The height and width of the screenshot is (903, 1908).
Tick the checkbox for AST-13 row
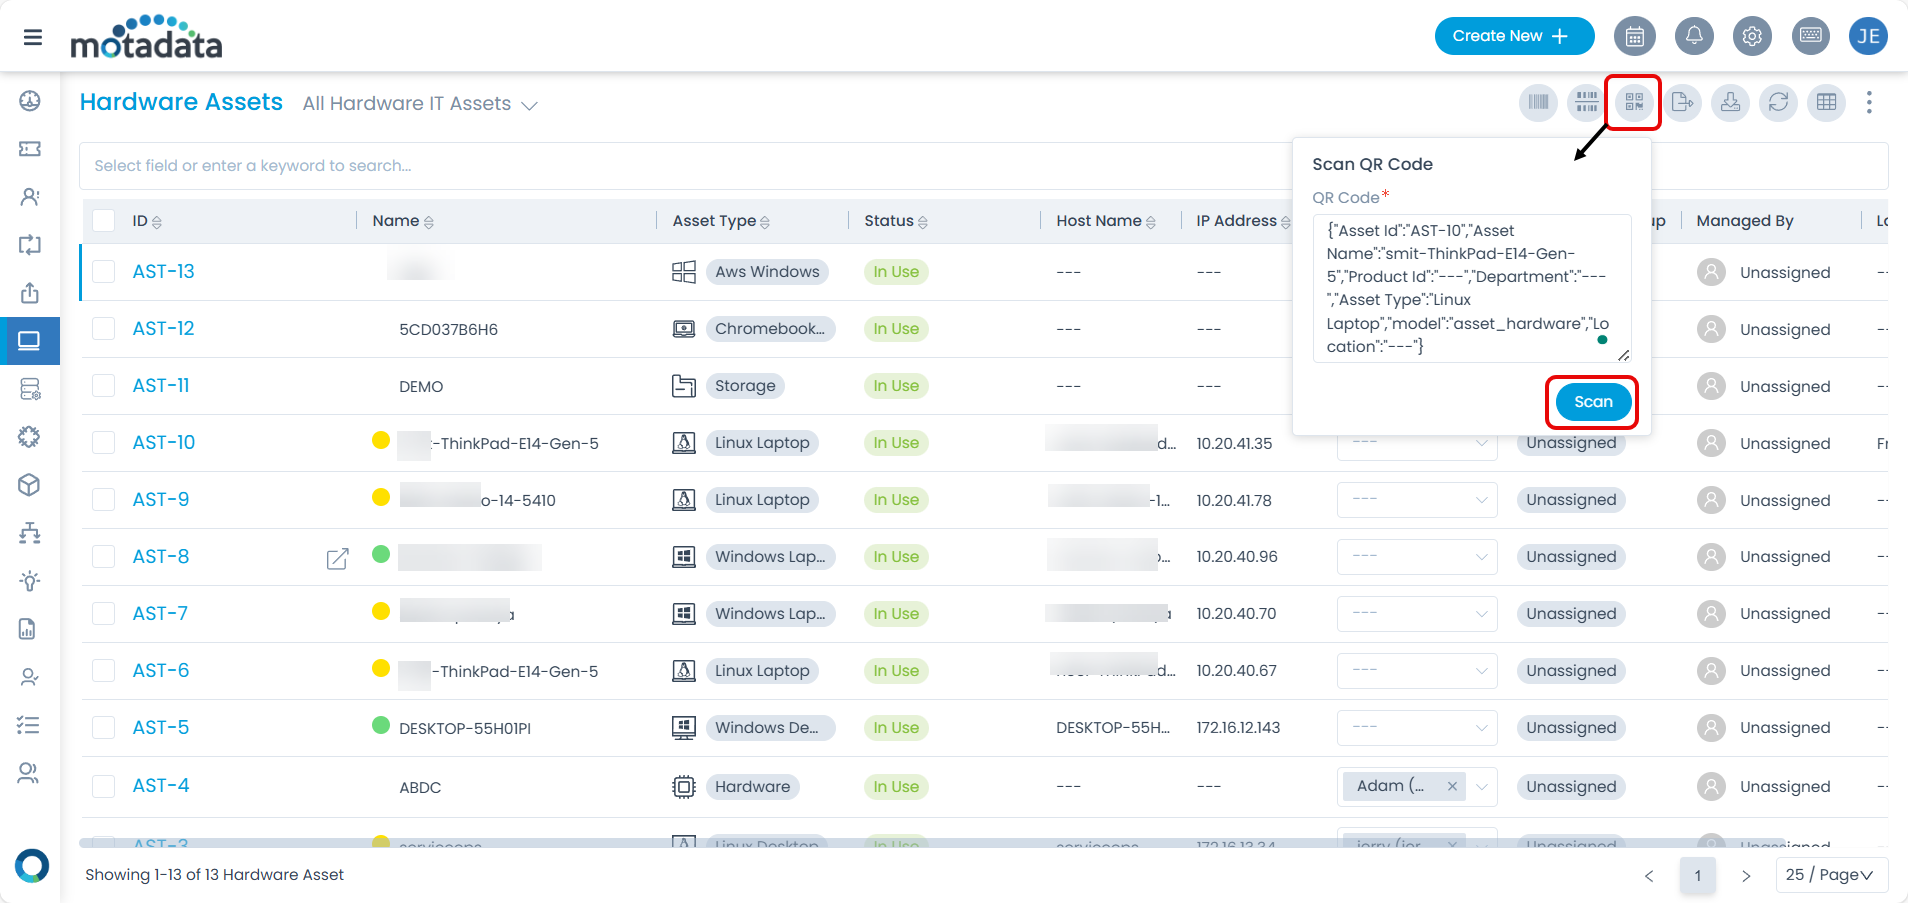coord(104,272)
